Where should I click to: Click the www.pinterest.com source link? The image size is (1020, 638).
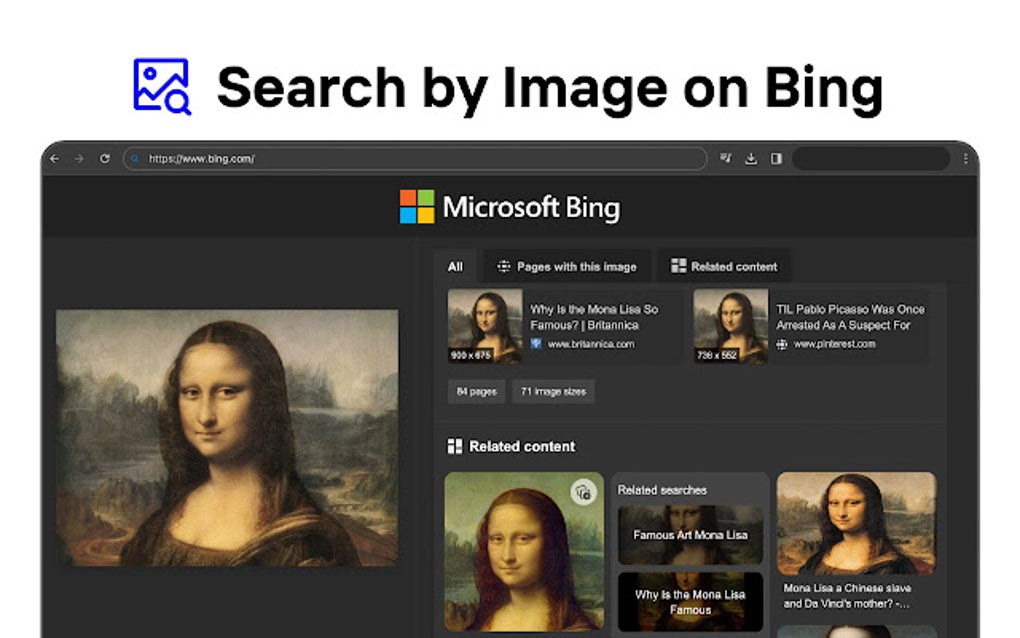pos(835,344)
